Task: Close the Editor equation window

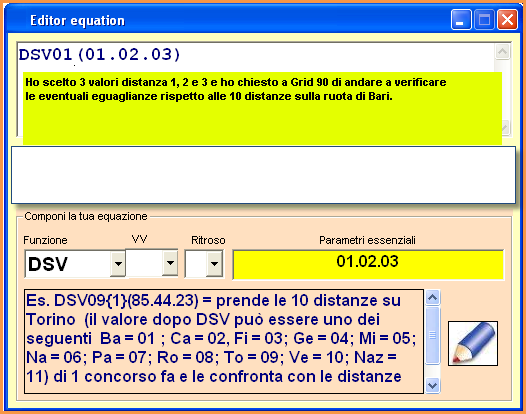Action: [507, 20]
